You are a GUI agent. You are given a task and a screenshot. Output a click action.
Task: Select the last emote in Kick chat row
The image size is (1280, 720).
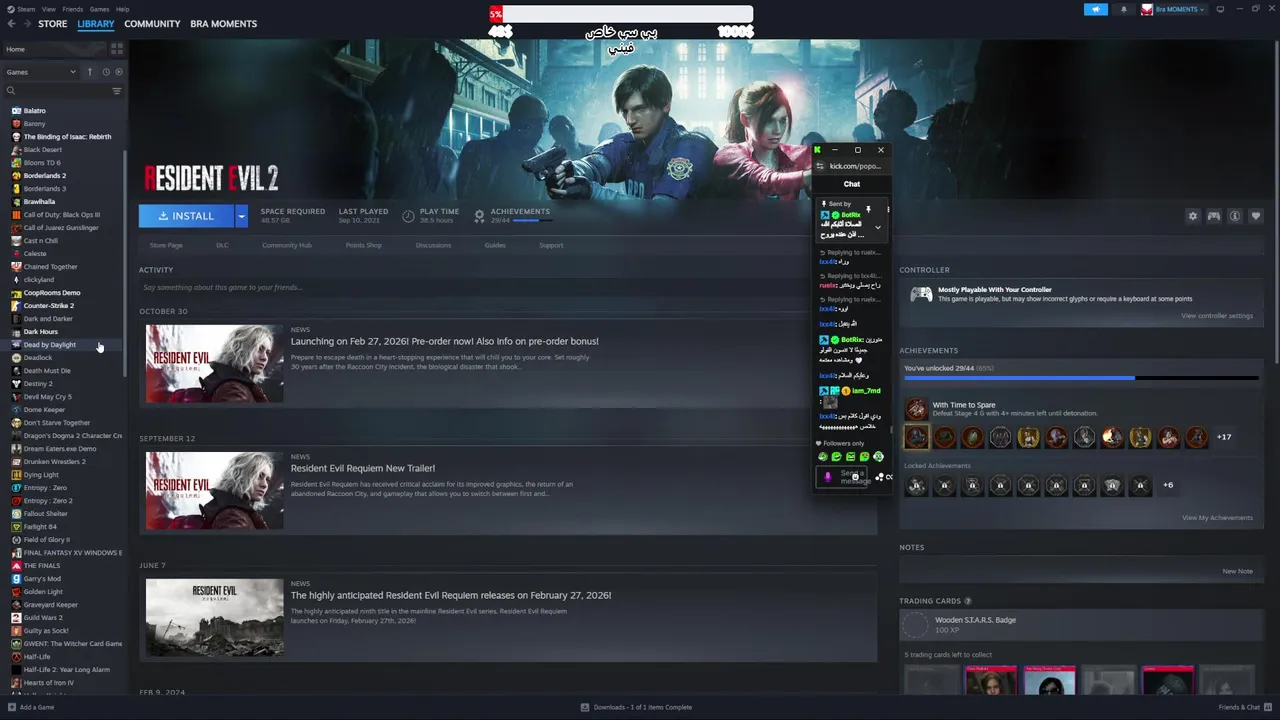tap(878, 457)
